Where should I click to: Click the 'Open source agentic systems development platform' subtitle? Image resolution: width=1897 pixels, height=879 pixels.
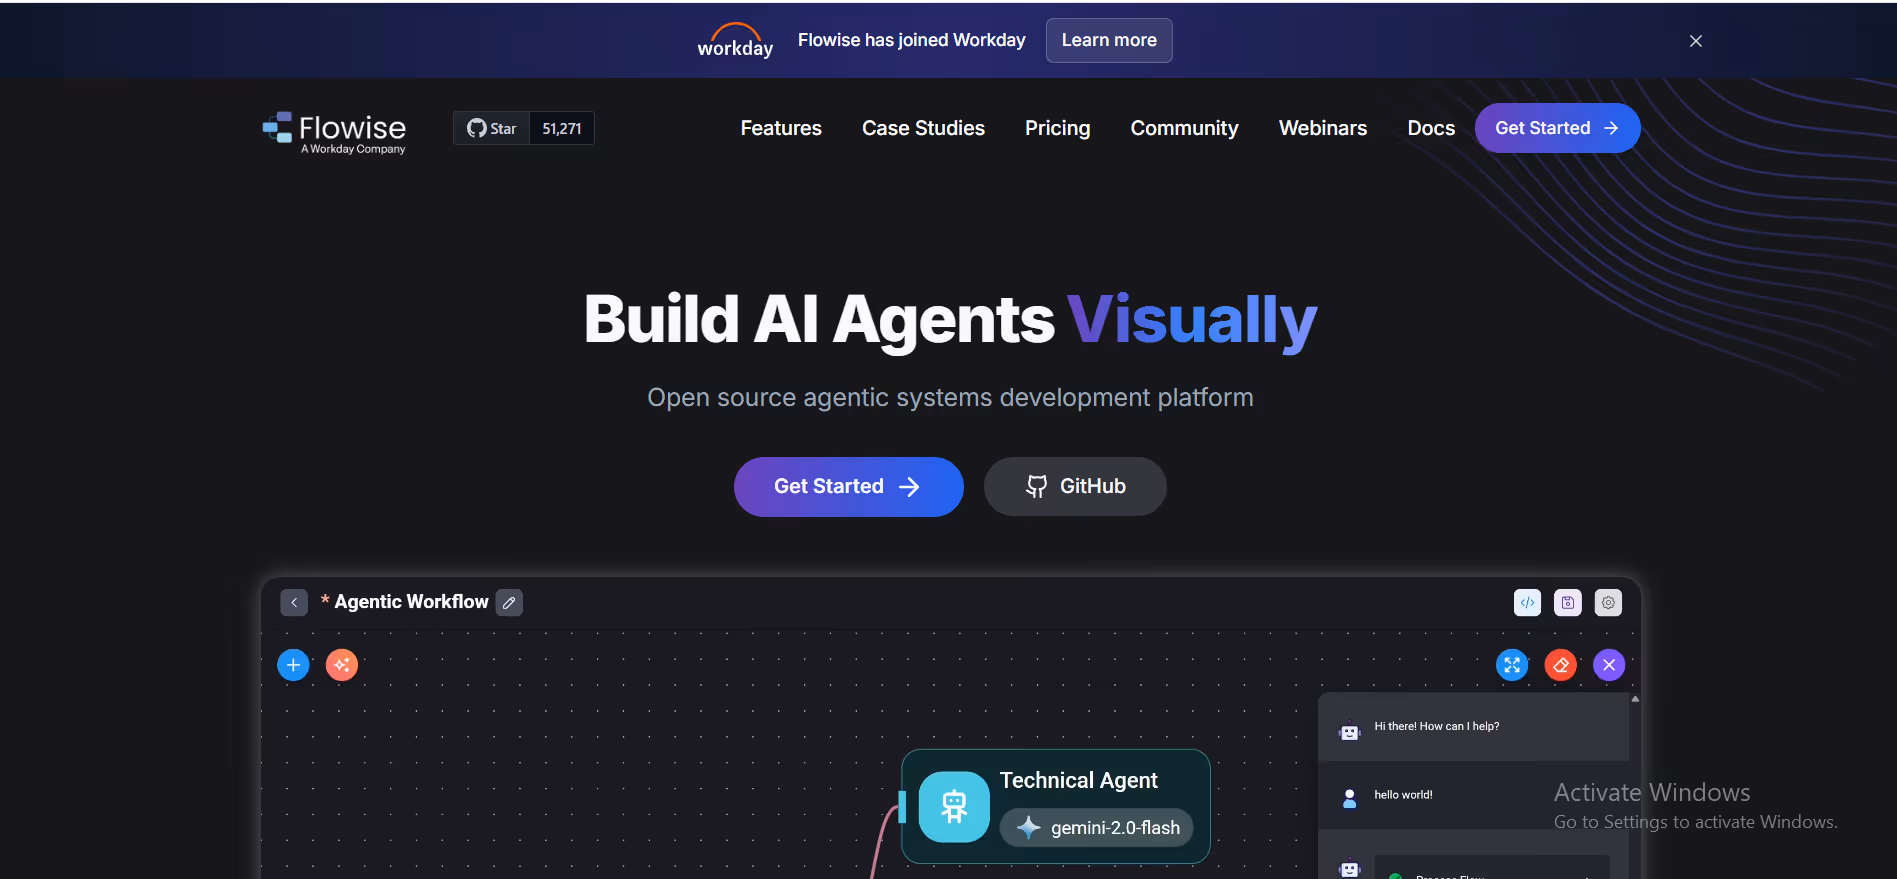point(950,398)
